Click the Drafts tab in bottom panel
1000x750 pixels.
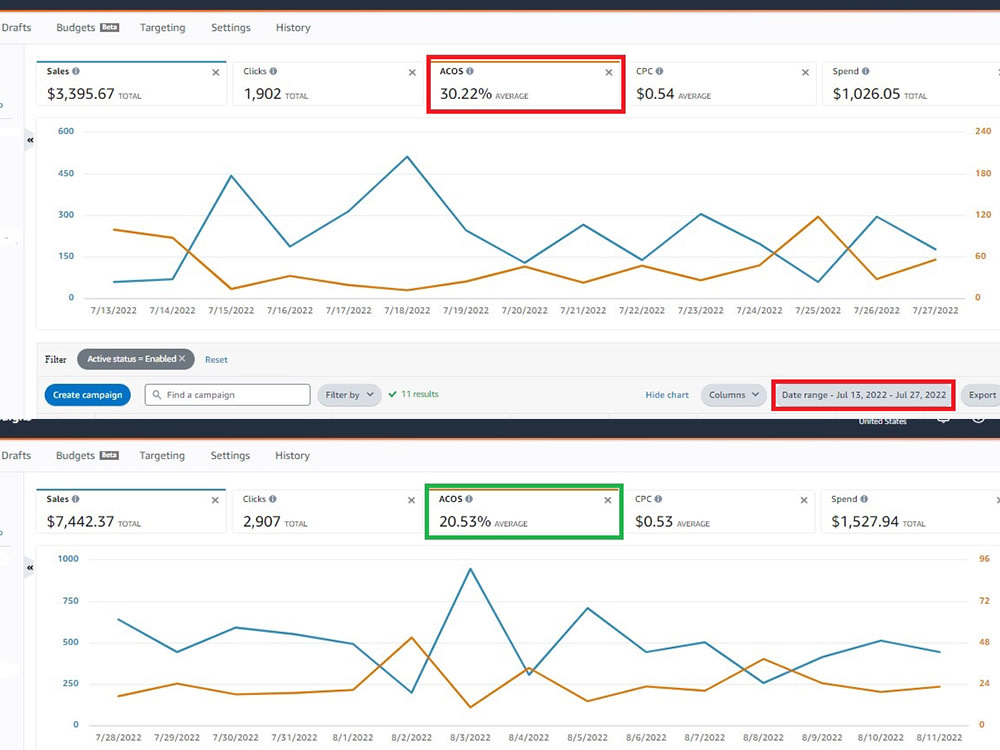(15, 455)
